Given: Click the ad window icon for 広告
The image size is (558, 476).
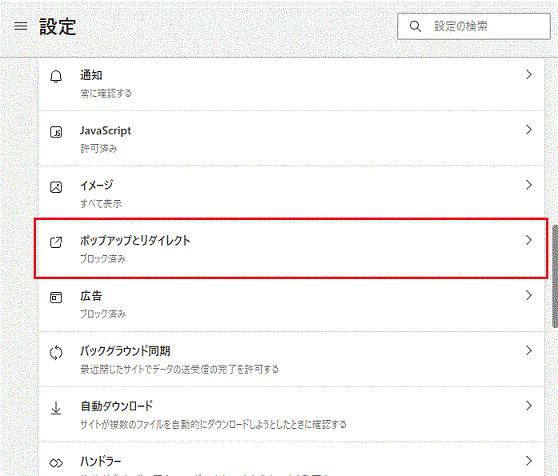Looking at the screenshot, I should tap(56, 297).
